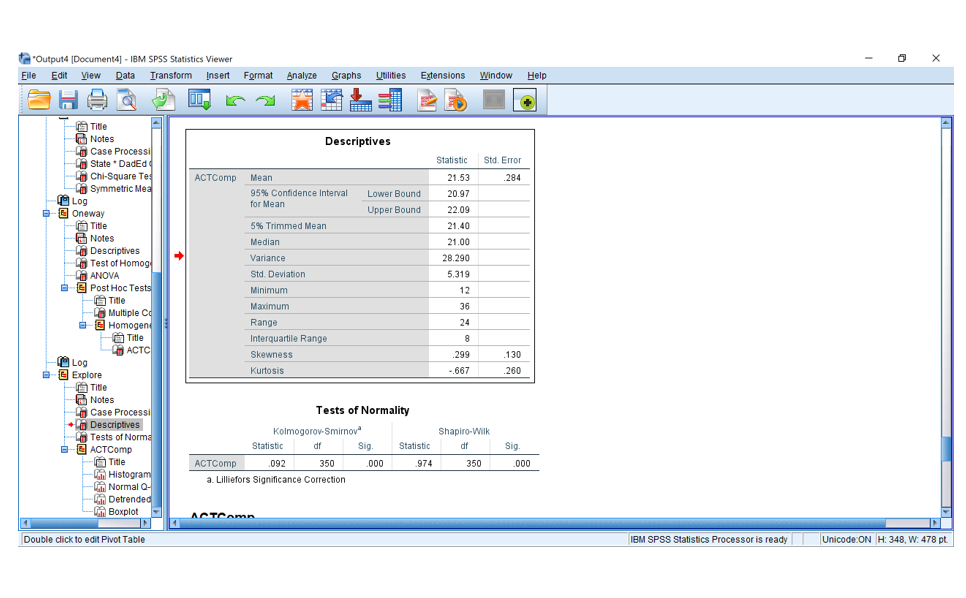The image size is (966, 598).
Task: Collapse the Homogeneous subsets node
Action: click(x=83, y=325)
